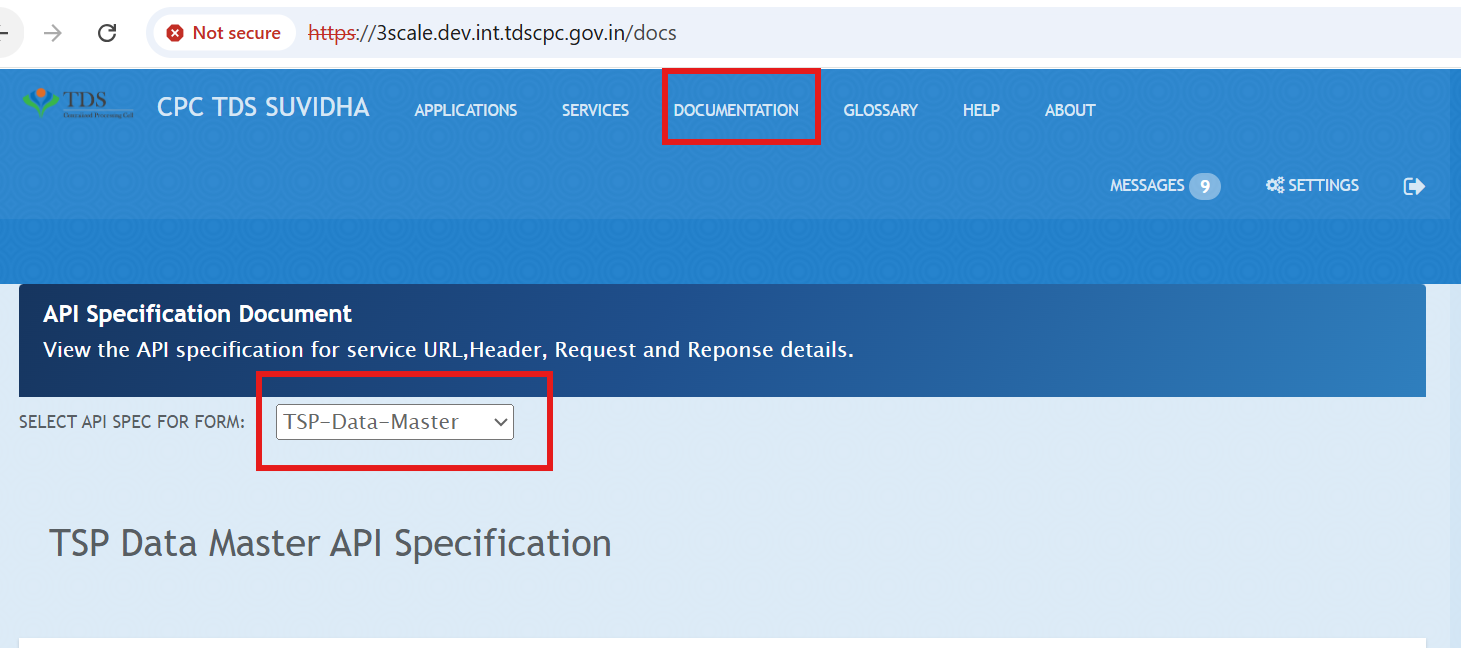Open the SERVICES menu item
The image size is (1461, 648).
pyautogui.click(x=595, y=110)
